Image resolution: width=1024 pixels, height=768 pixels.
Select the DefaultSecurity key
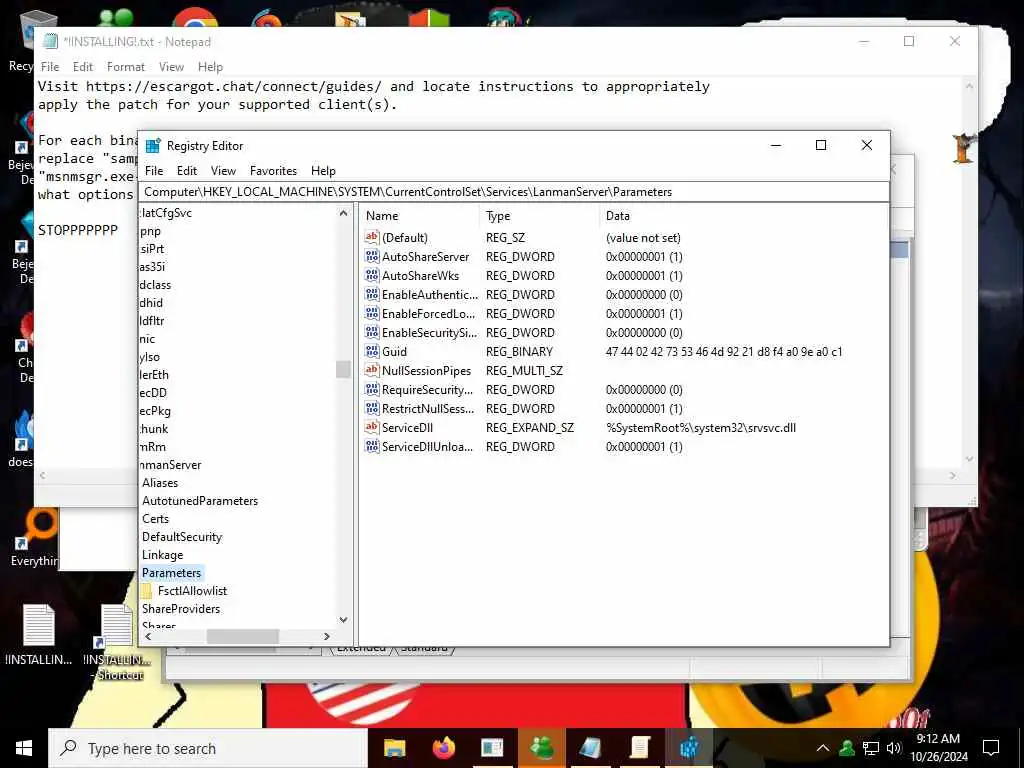182,537
